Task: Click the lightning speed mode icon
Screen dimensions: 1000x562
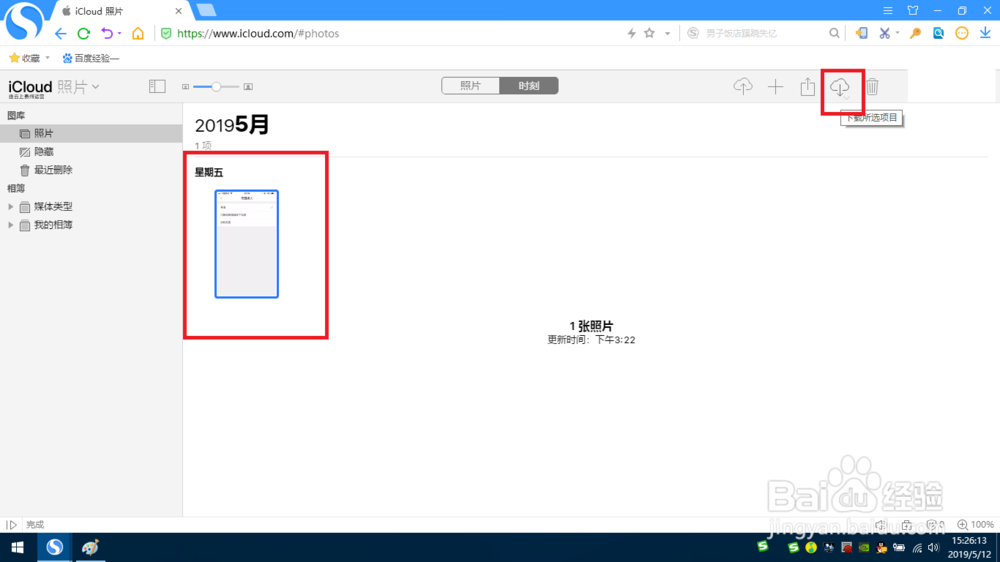Action: pos(631,33)
